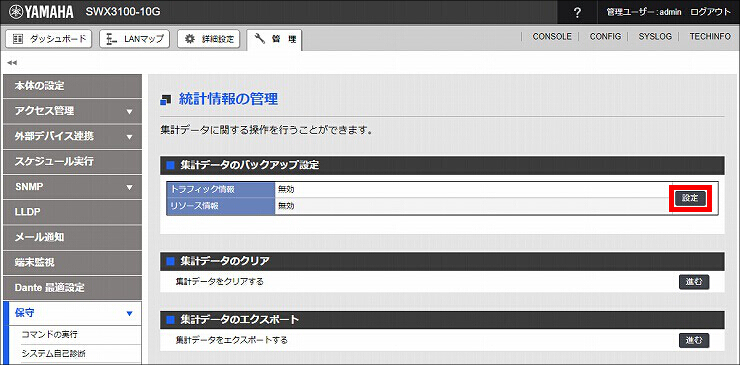Click 無効 value in トラフィック情報 row
The height and width of the screenshot is (365, 740).
[286, 189]
